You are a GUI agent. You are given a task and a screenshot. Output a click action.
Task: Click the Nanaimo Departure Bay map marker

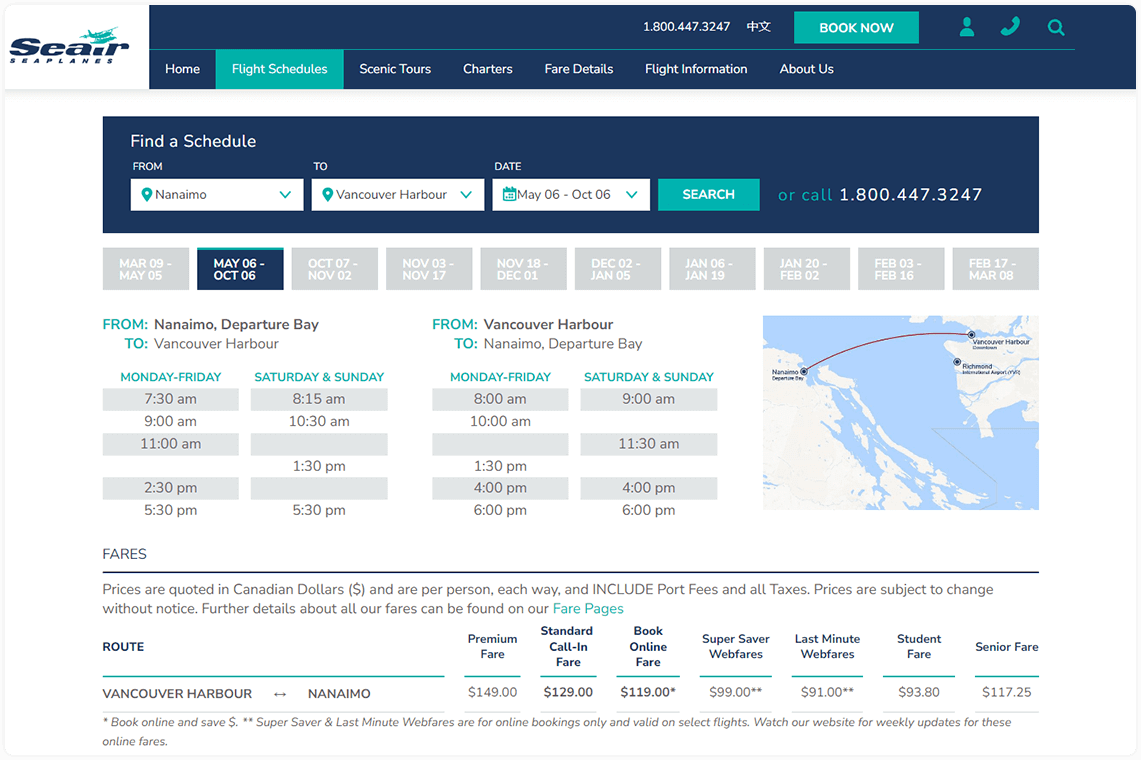coord(804,371)
